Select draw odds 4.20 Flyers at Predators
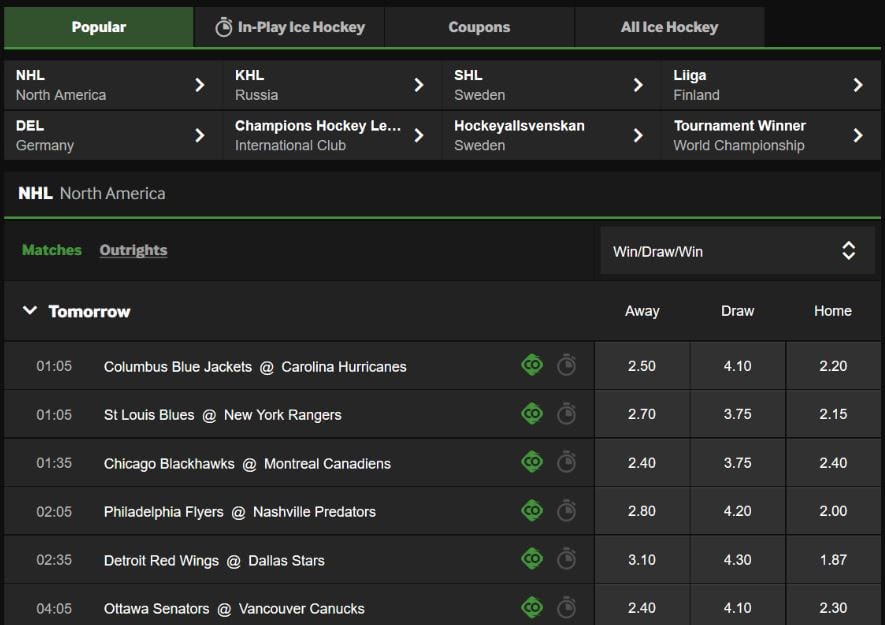The image size is (885, 625). 737,511
